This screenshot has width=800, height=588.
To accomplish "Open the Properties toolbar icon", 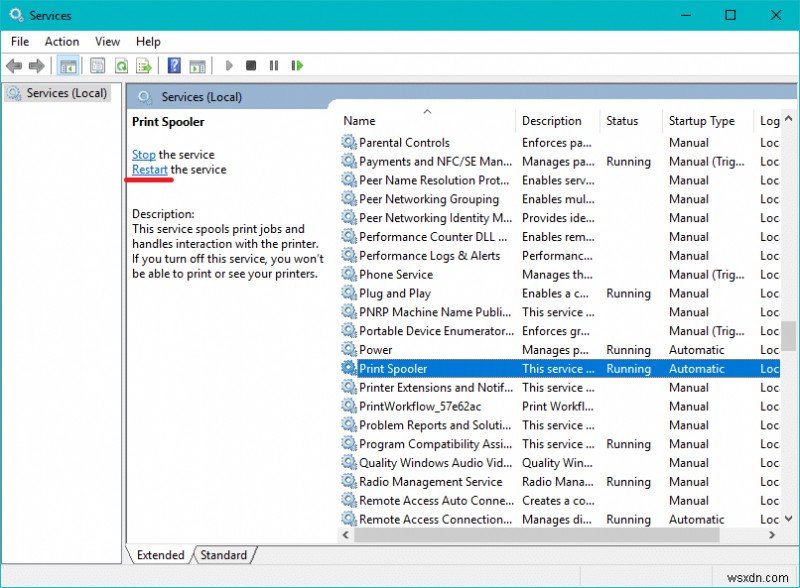I will point(97,66).
